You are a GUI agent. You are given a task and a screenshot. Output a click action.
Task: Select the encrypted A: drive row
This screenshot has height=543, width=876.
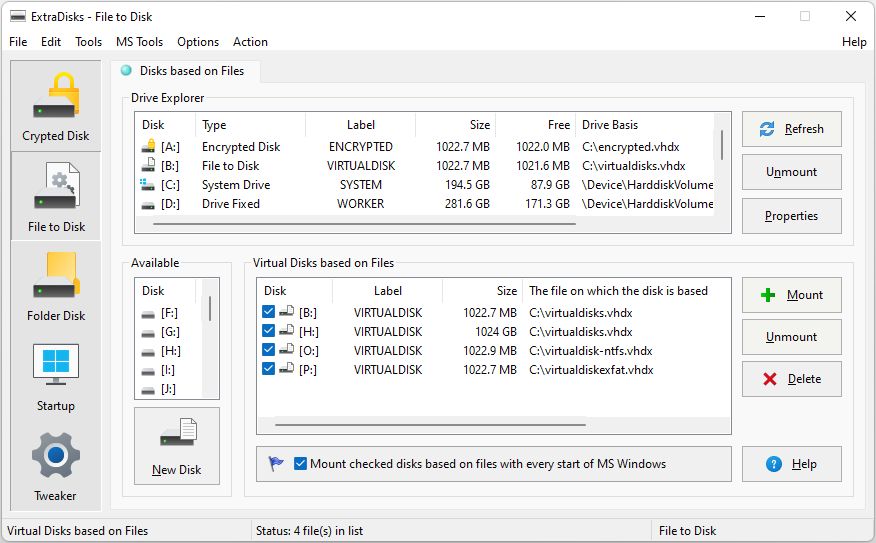click(x=240, y=147)
